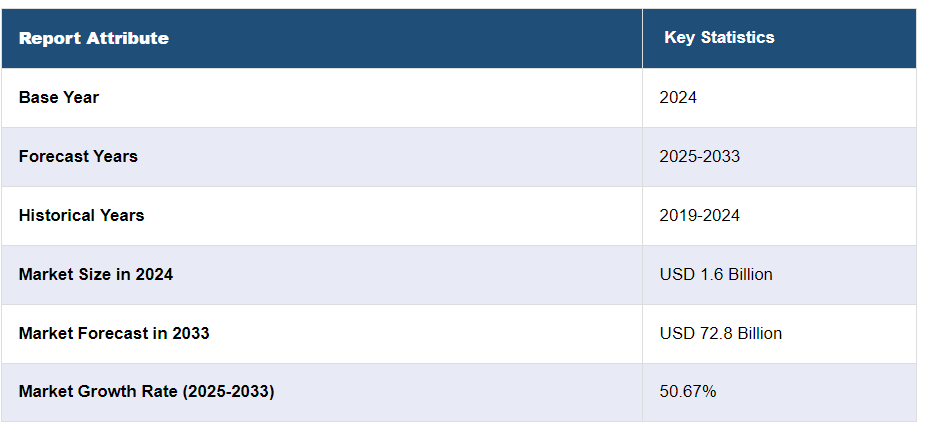The width and height of the screenshot is (926, 425).
Task: Click 2033 in the Market Forecast label
Action: click(x=190, y=333)
